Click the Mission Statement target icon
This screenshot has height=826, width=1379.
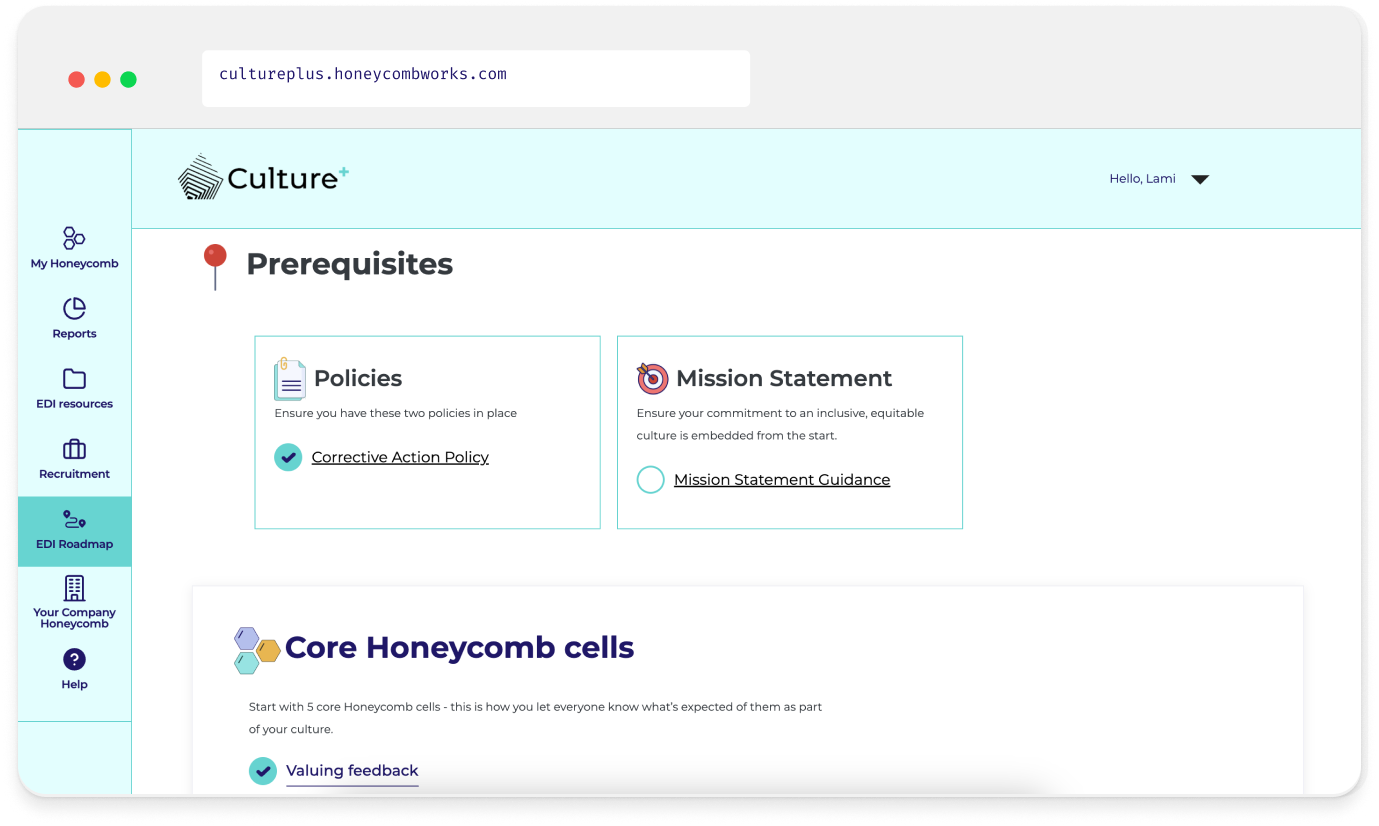pos(652,378)
